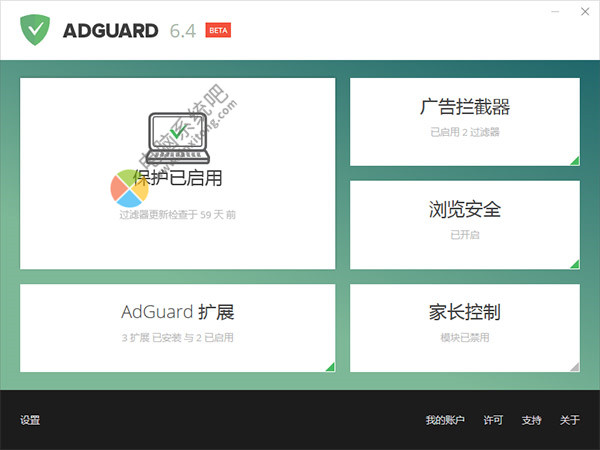Click the red BETA badge
The image size is (600, 450).
point(218,30)
